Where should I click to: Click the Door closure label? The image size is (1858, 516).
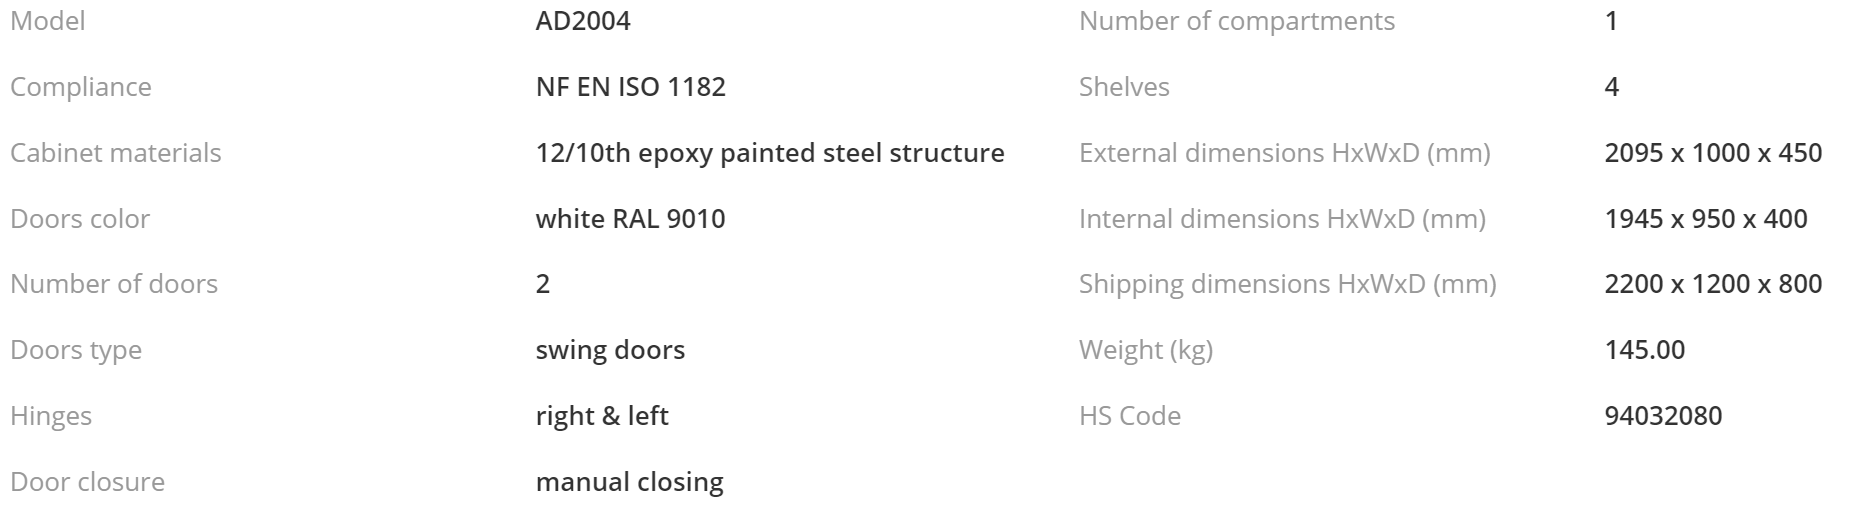point(88,482)
